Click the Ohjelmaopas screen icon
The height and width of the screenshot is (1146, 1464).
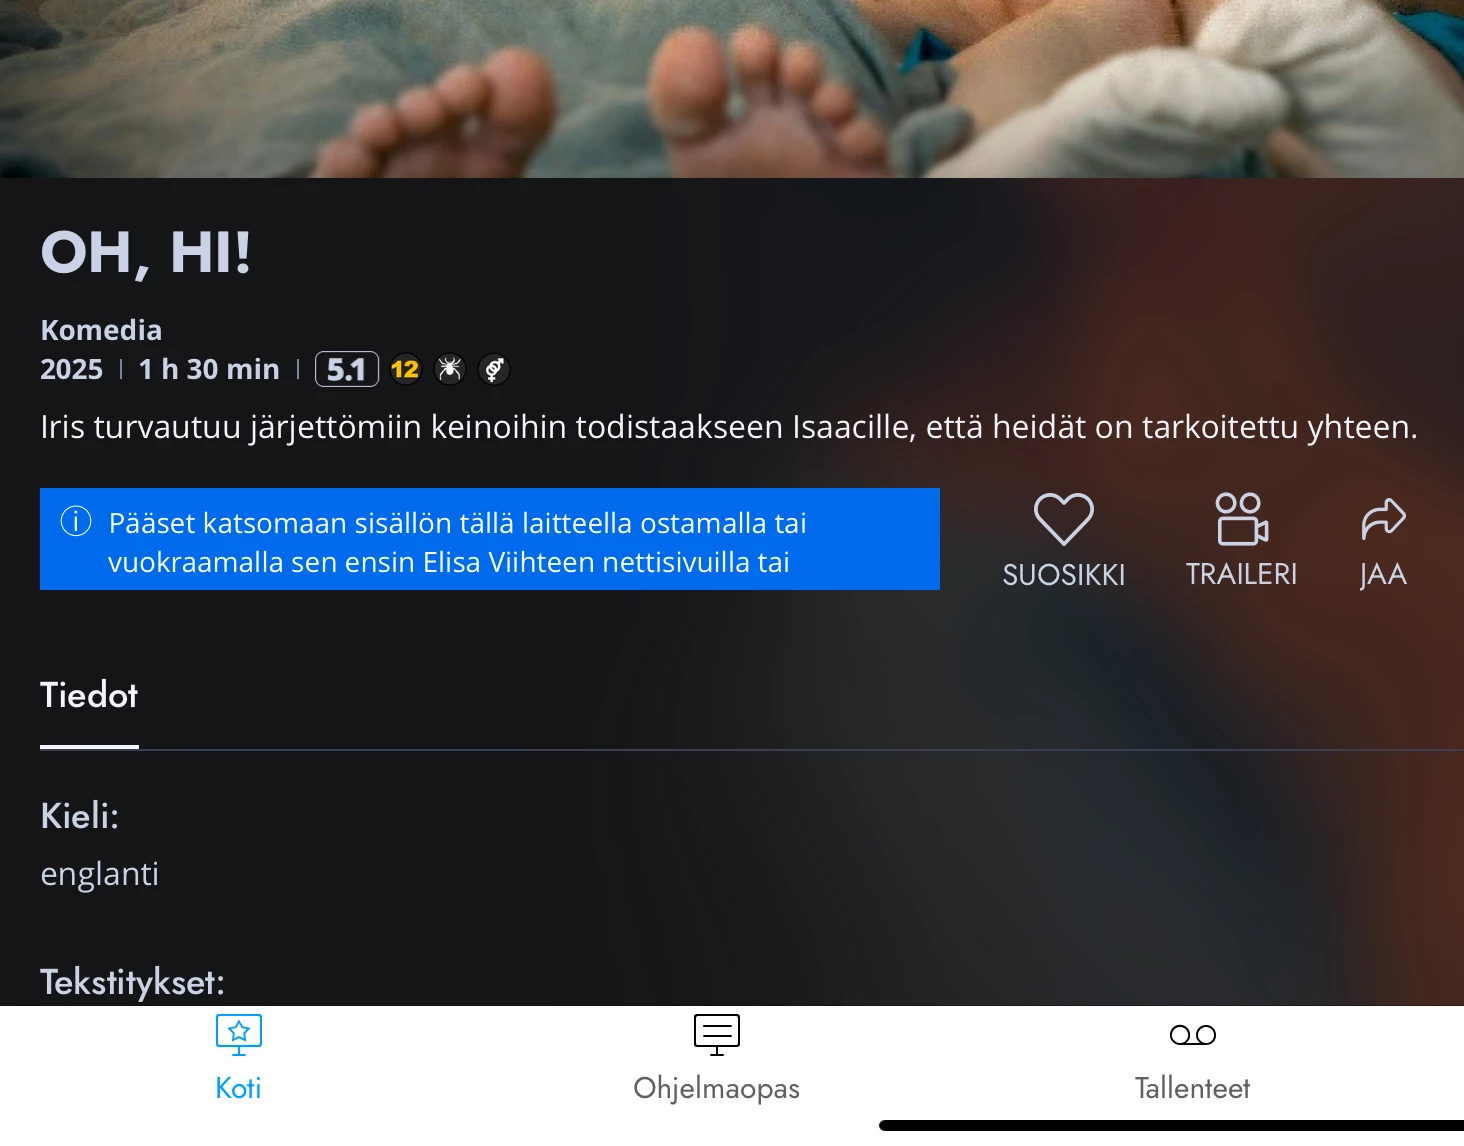[x=717, y=1035]
